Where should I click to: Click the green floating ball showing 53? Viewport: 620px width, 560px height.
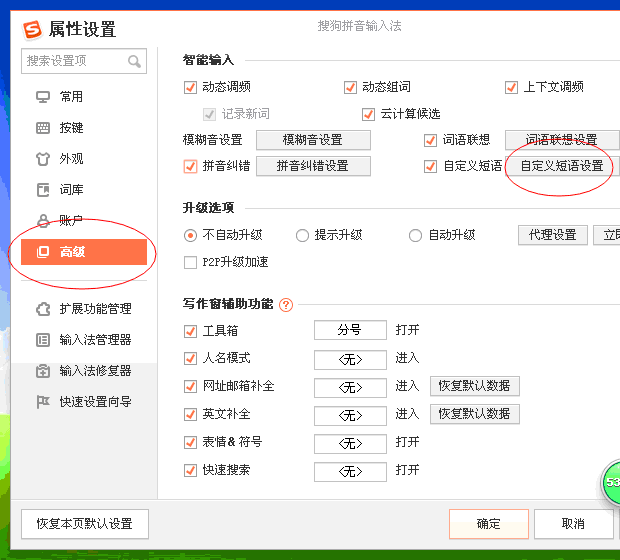(x=611, y=482)
